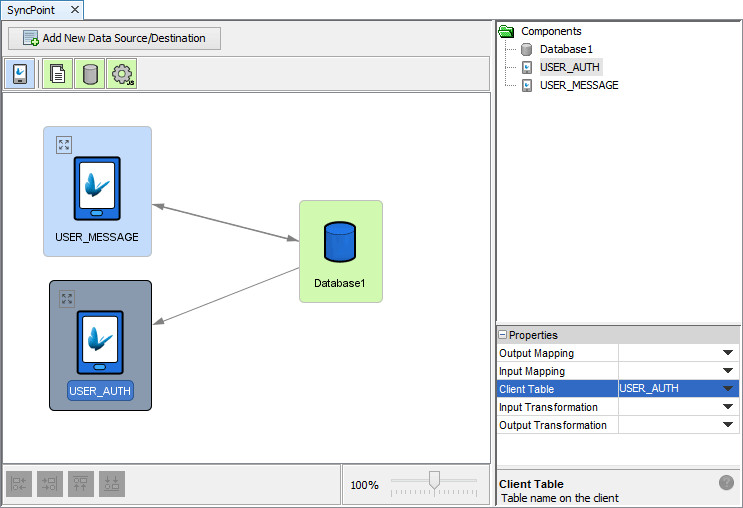Select the SyncPoint tab

pyautogui.click(x=33, y=9)
